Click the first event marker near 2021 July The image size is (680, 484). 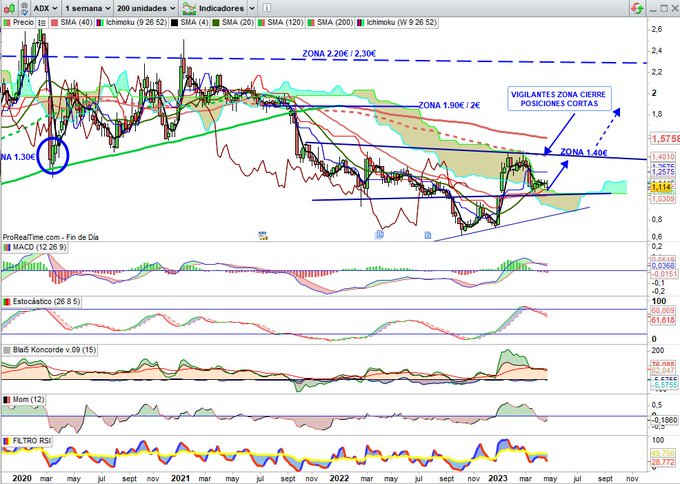point(262,235)
